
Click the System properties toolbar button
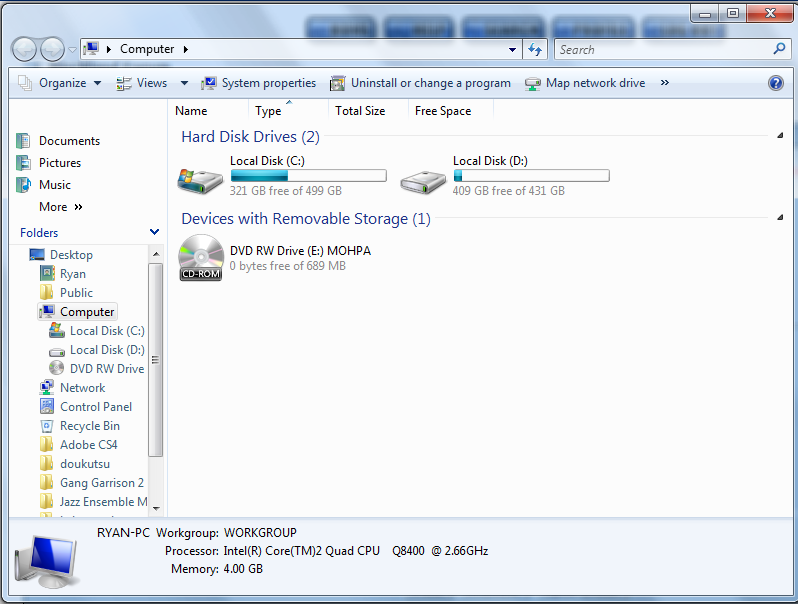(259, 83)
